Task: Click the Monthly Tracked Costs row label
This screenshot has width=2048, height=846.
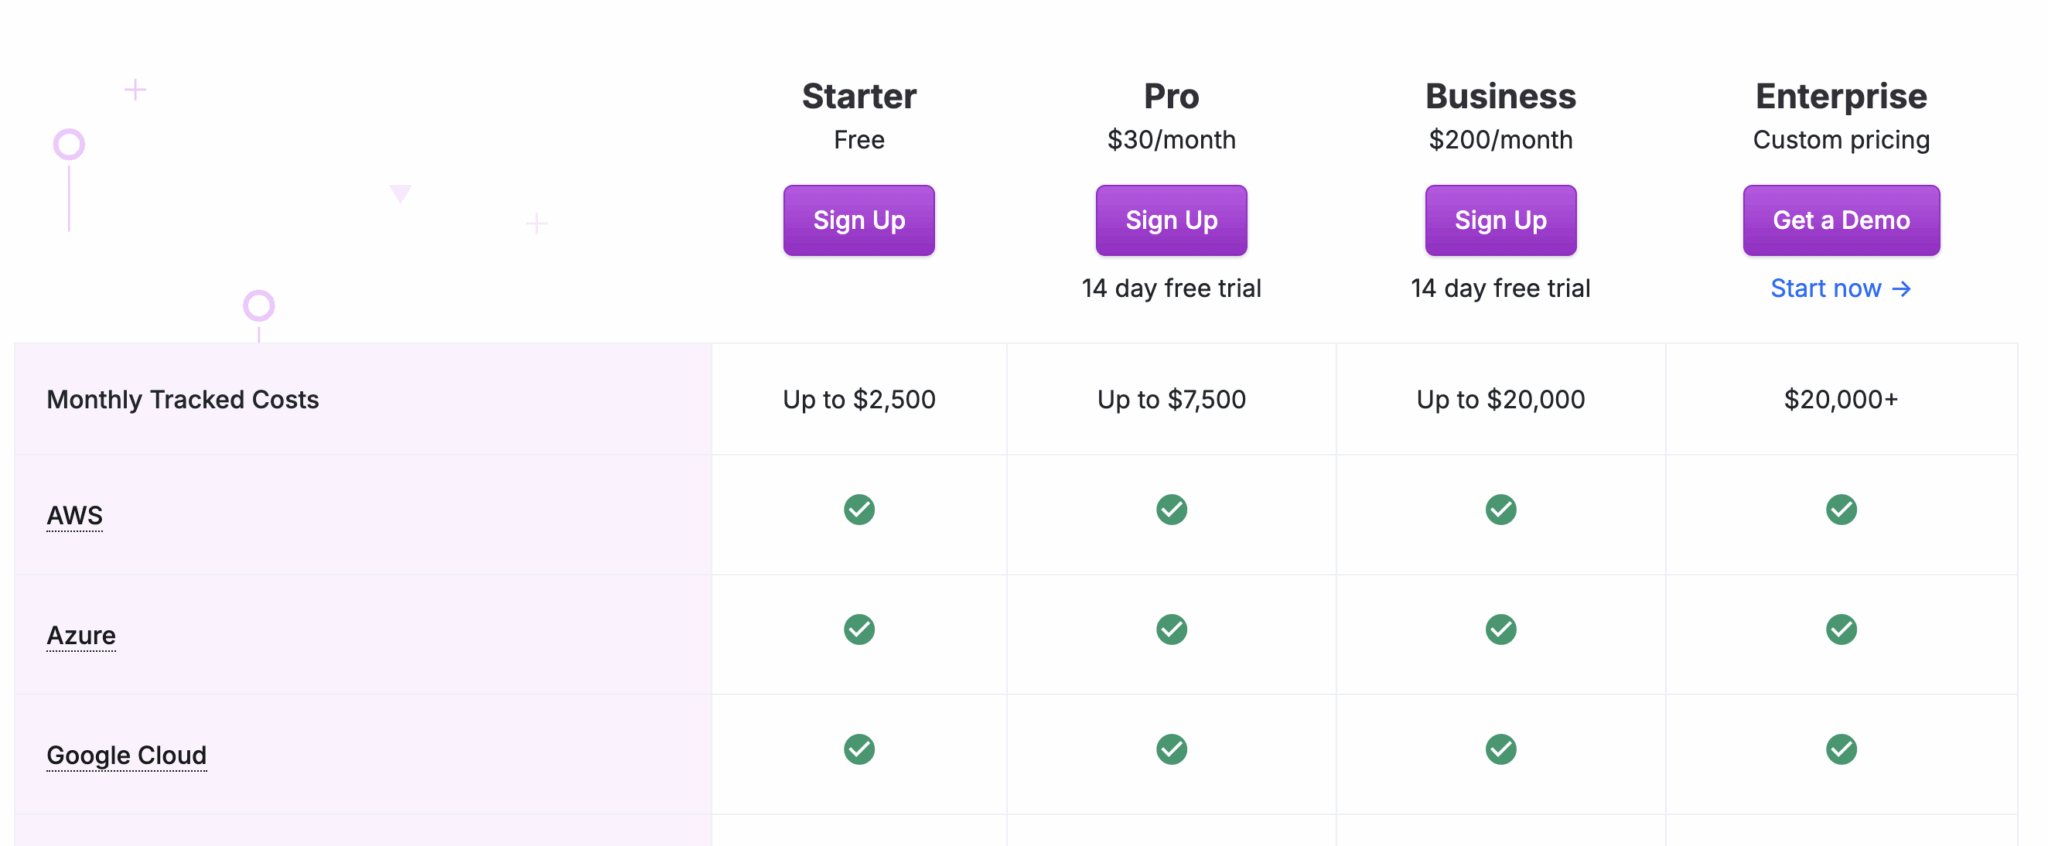Action: (x=182, y=399)
